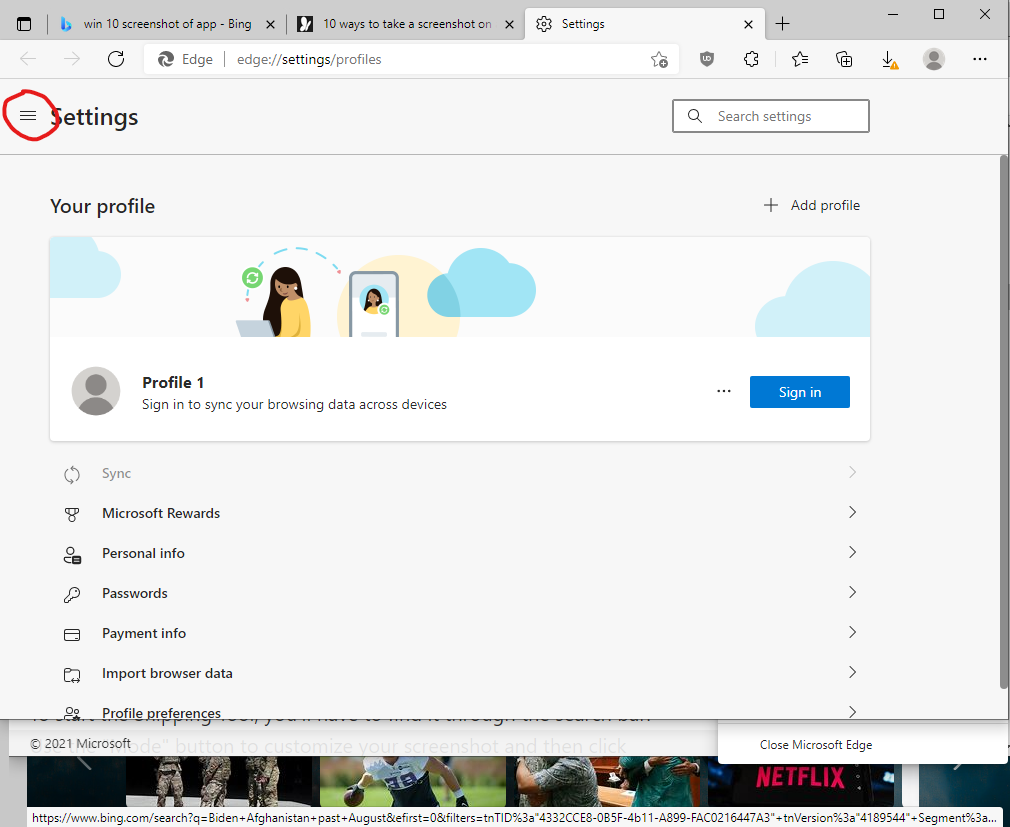This screenshot has height=827, width=1010.
Task: Click the football player thumbnail in background page
Action: coord(412,781)
